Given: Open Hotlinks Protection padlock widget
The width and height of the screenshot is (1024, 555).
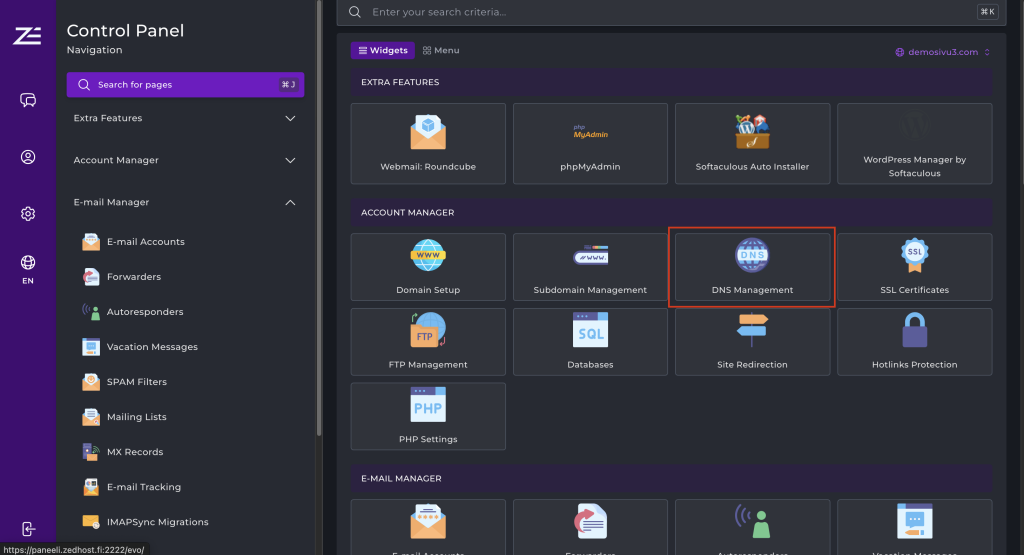Looking at the screenshot, I should tap(914, 342).
